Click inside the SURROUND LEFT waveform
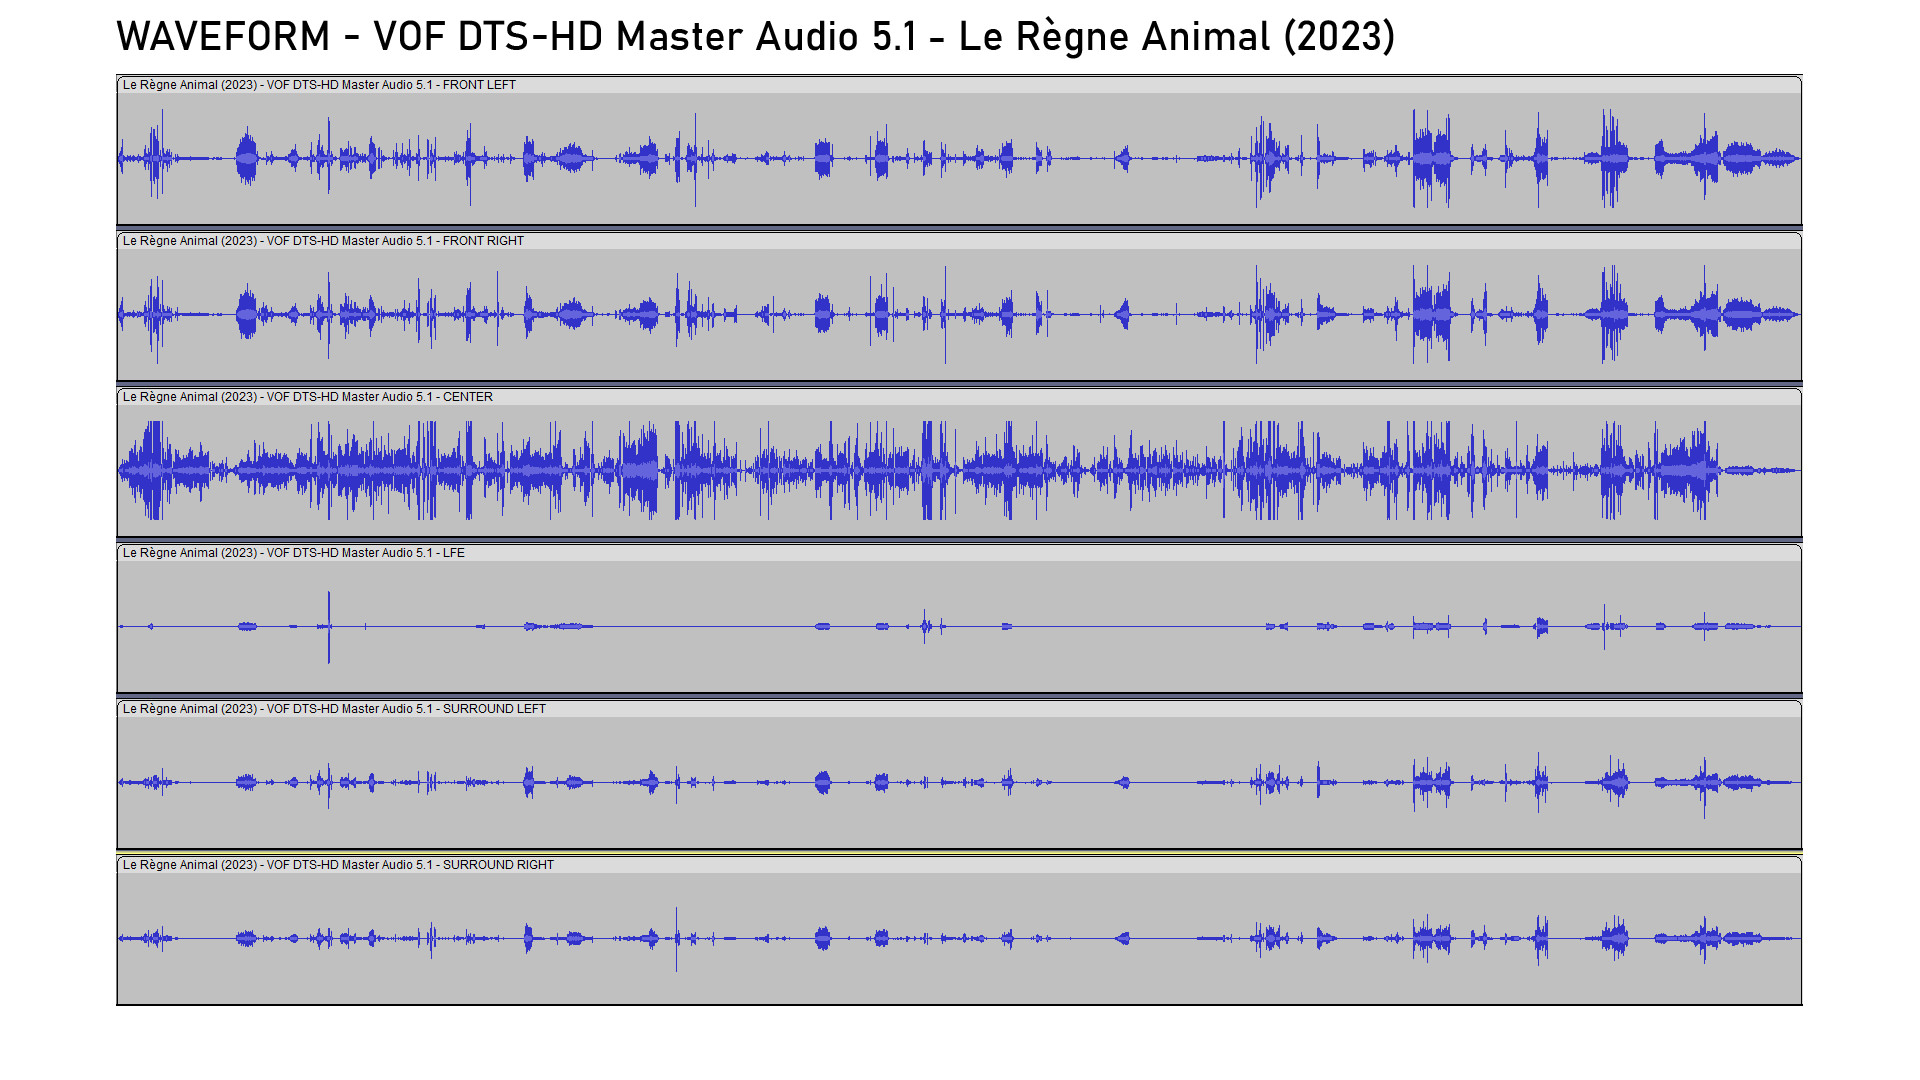Viewport: 1920px width, 1080px height. click(x=959, y=782)
